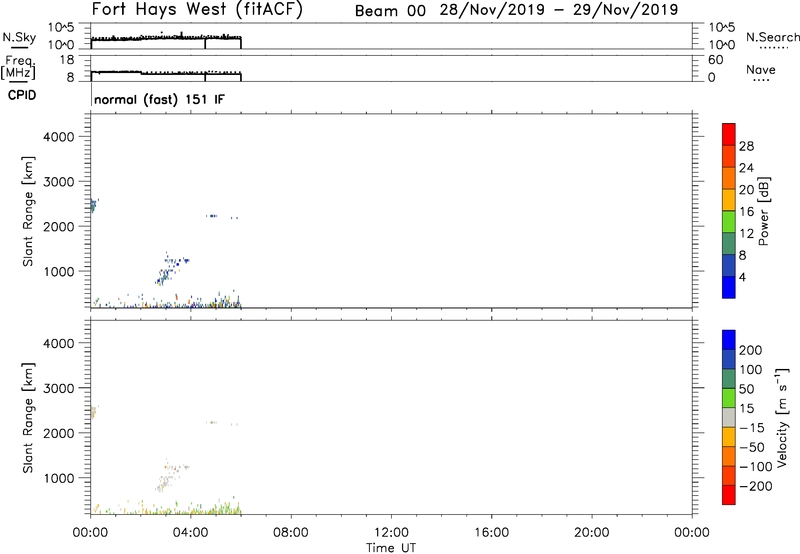This screenshot has width=800, height=554.
Task: Click the noise trace in the N.Sky panel
Action: 166,38
